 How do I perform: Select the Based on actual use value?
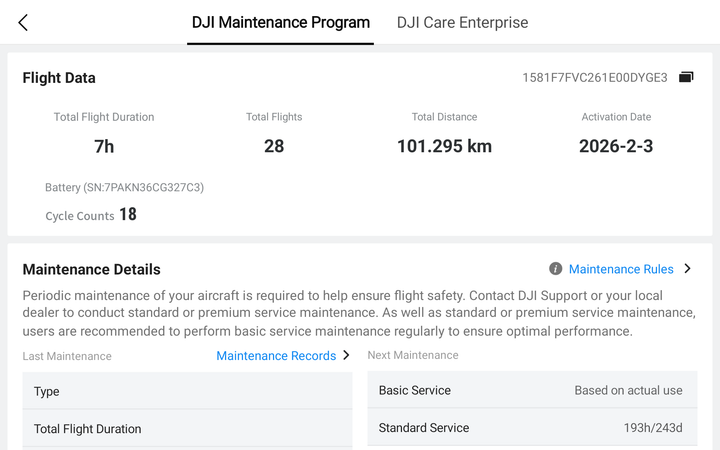tap(628, 390)
